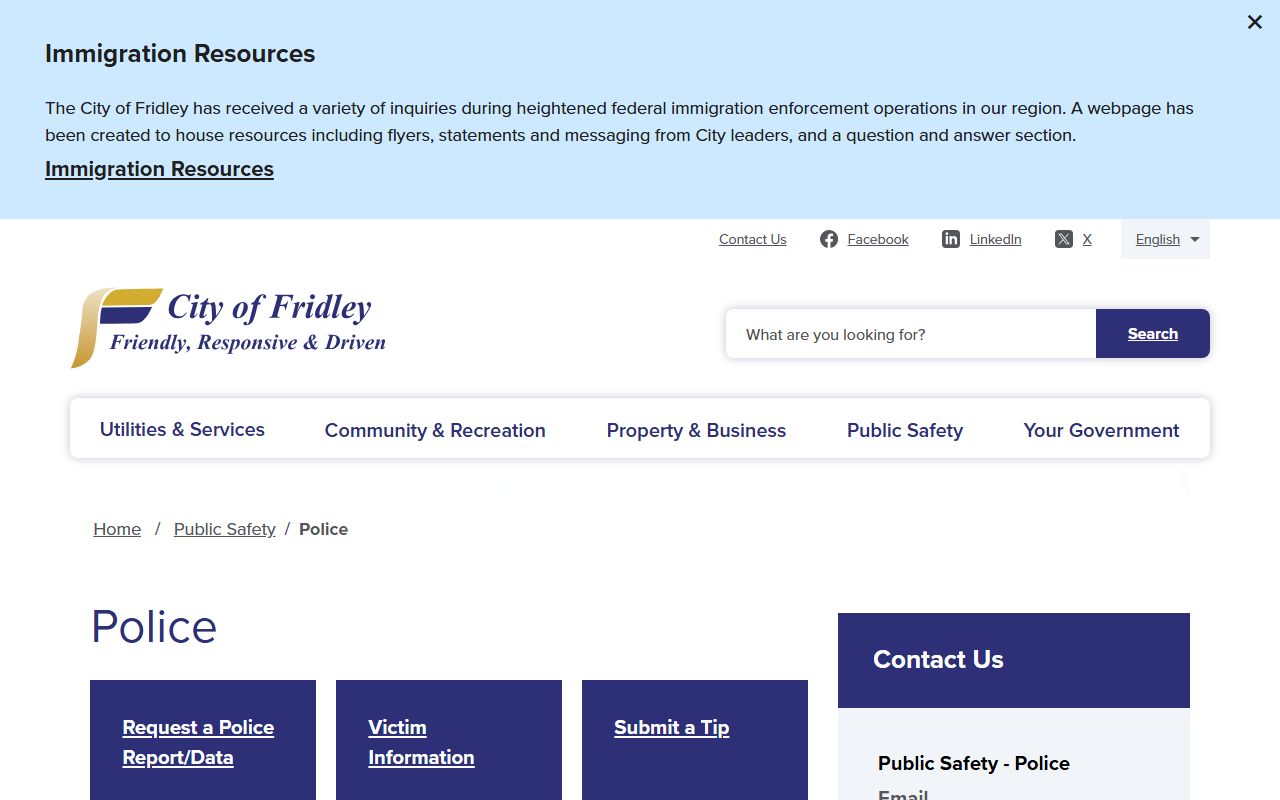
Task: Dismiss the Immigration Resources alert banner
Action: [1254, 22]
